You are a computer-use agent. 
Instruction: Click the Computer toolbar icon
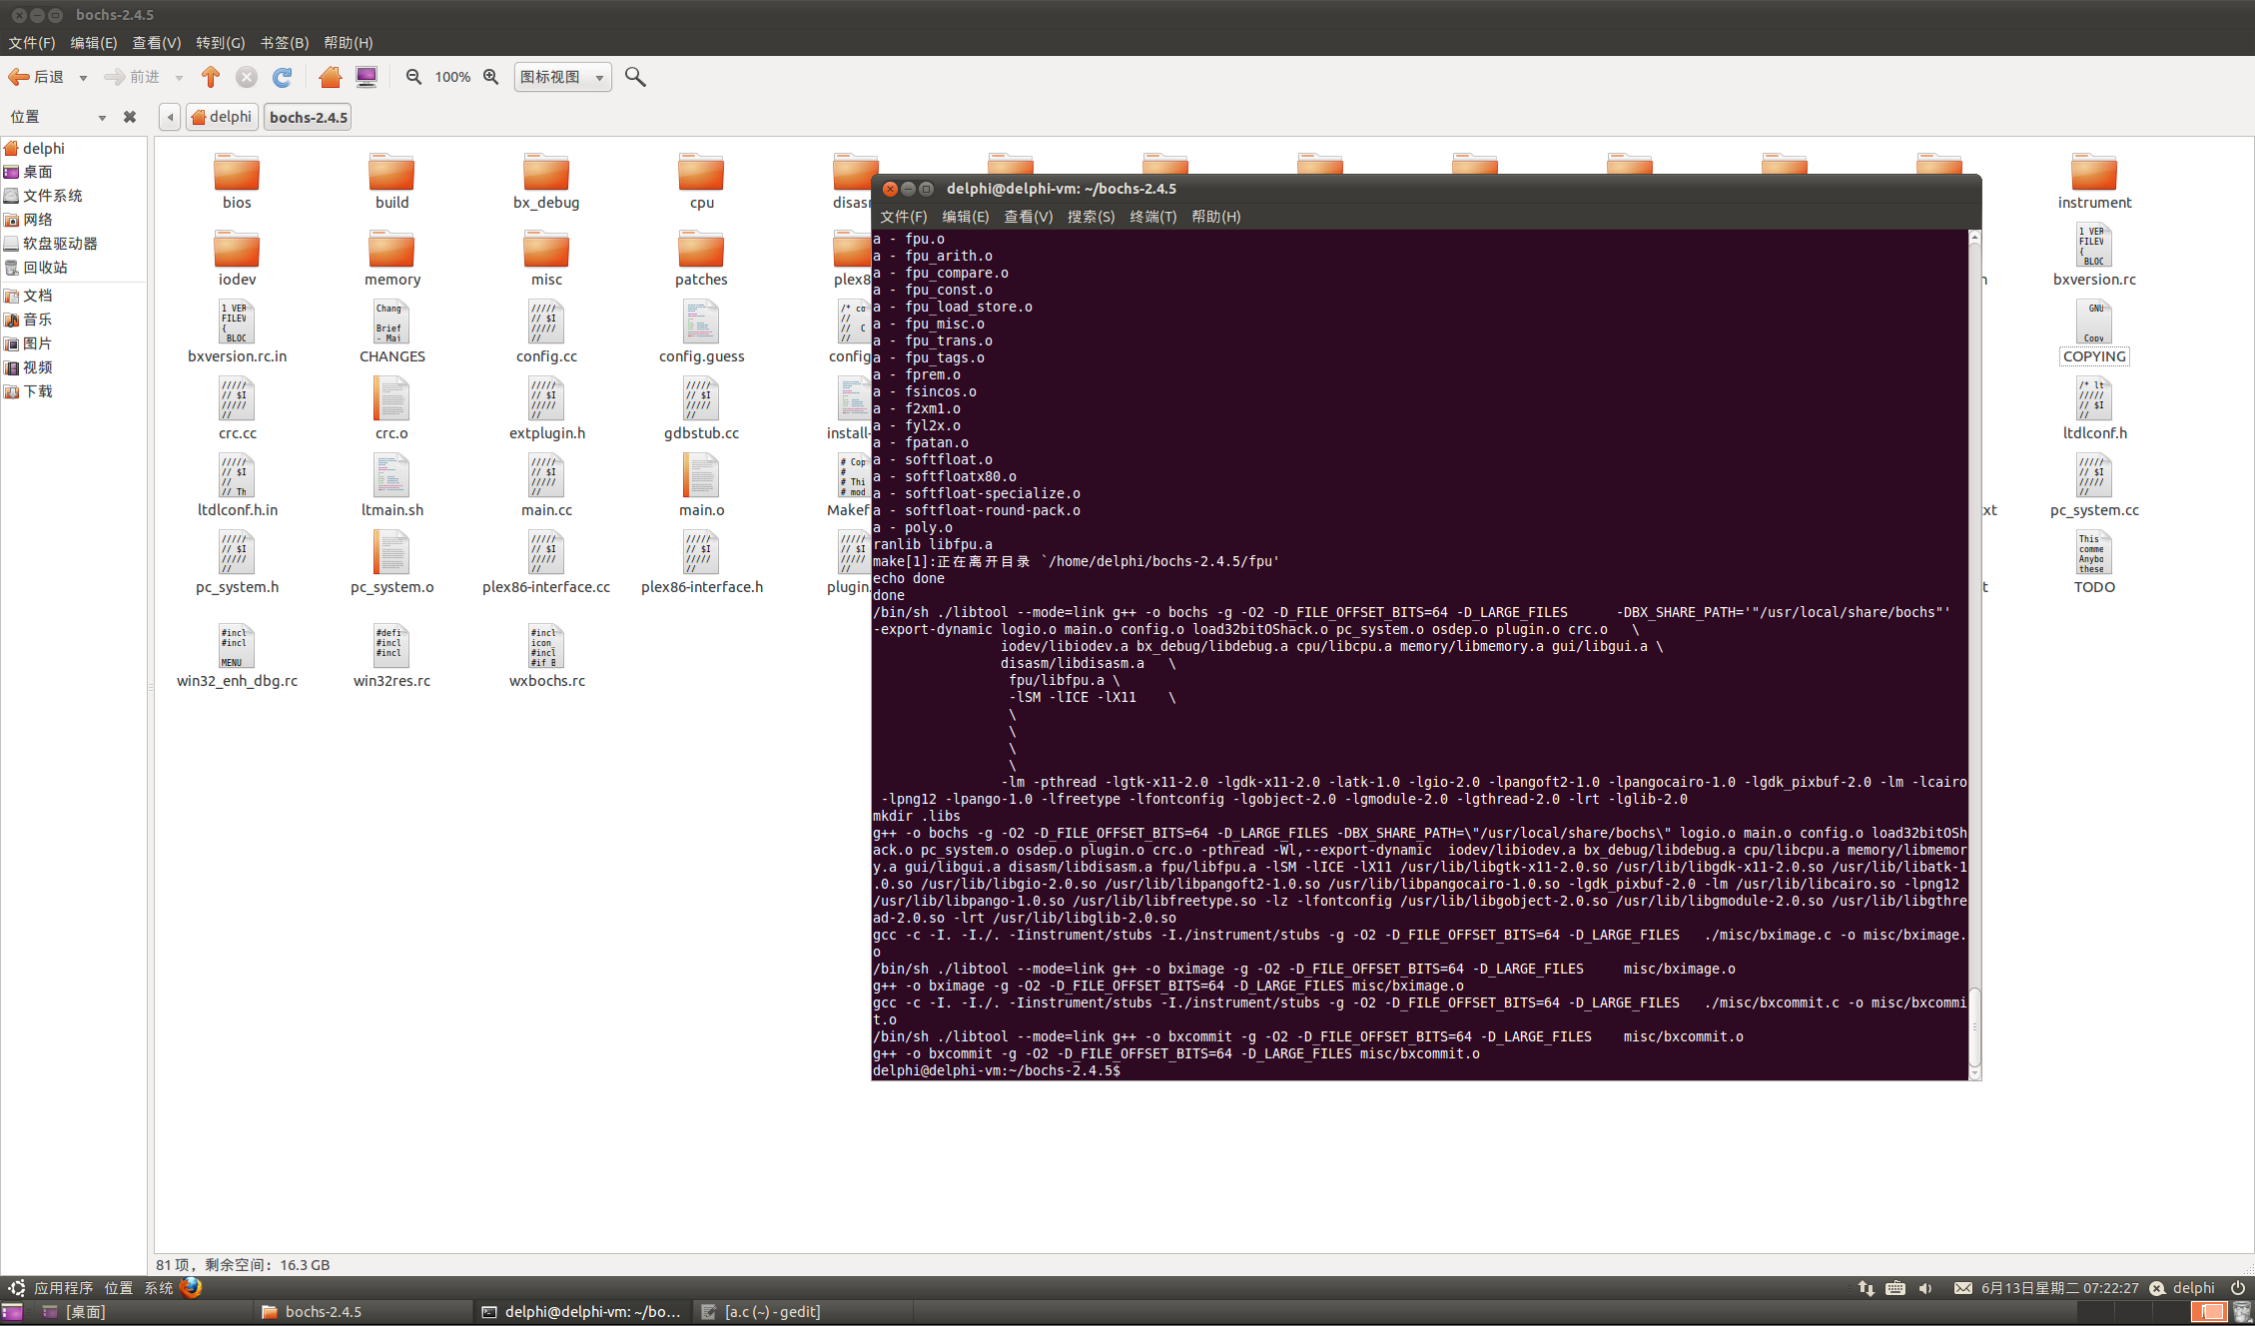point(367,77)
